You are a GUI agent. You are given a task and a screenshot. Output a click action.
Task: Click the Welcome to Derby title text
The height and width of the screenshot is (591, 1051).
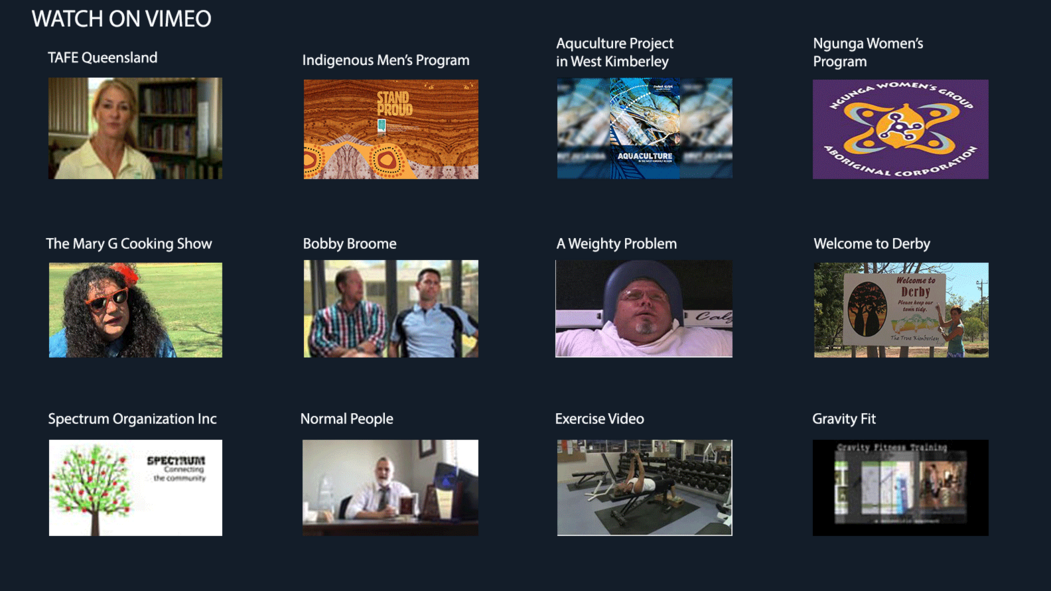[x=871, y=244]
